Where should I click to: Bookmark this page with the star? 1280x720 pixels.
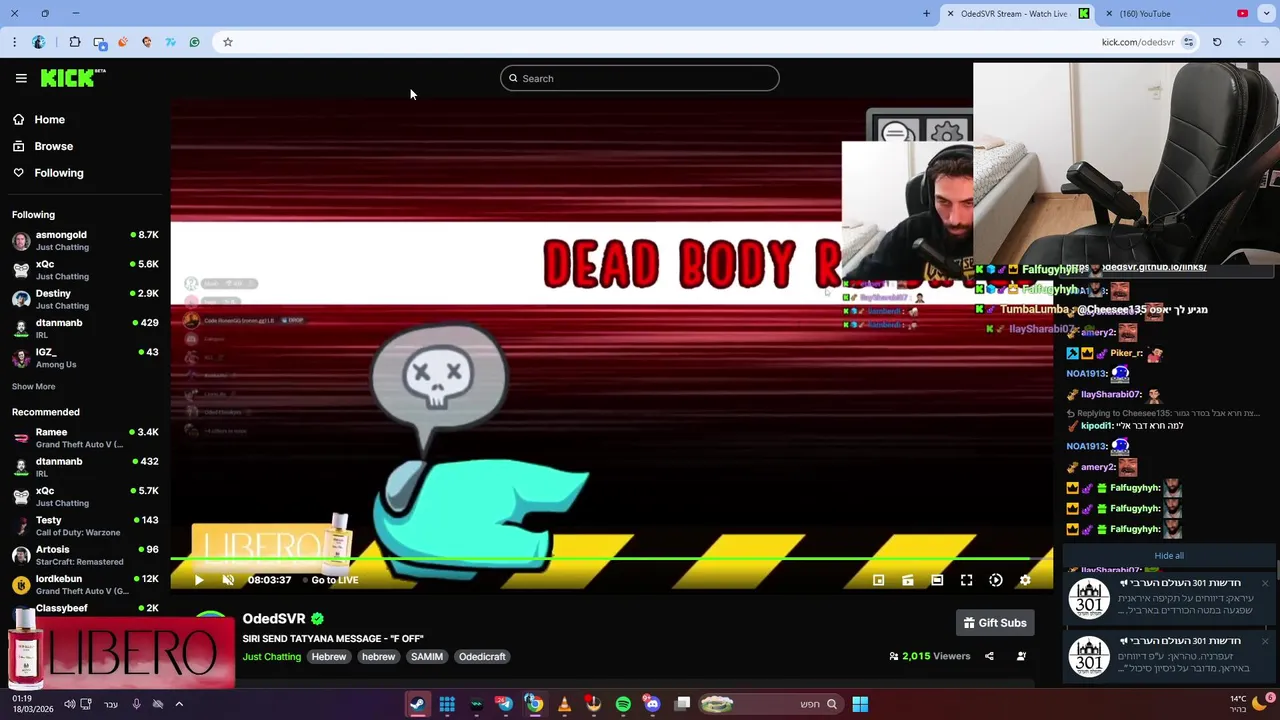228,42
